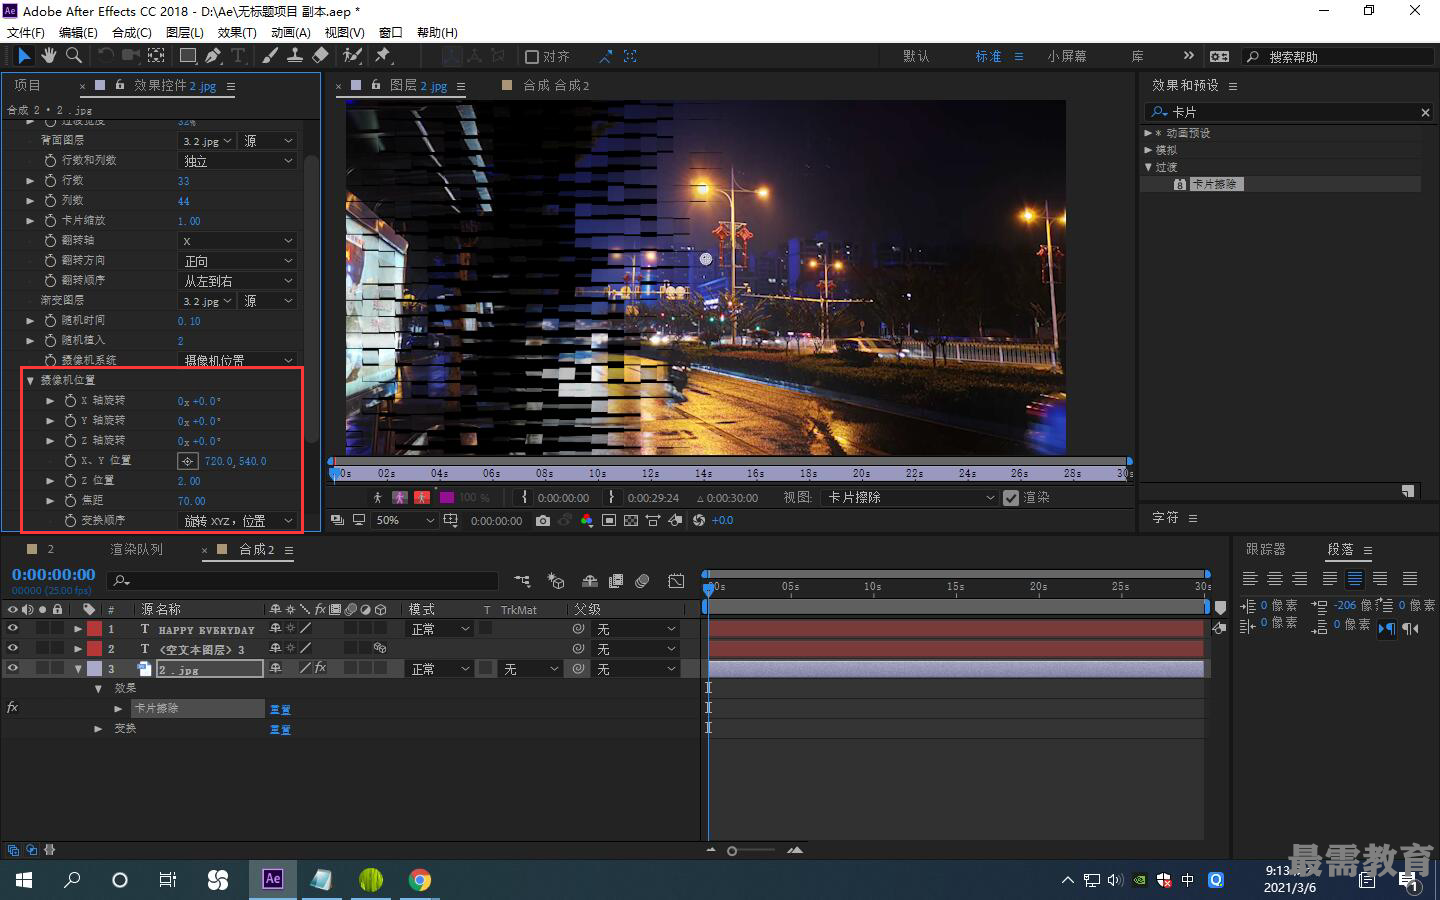Switch to the 默认 workspace
Image resolution: width=1440 pixels, height=900 pixels.
tap(916, 57)
